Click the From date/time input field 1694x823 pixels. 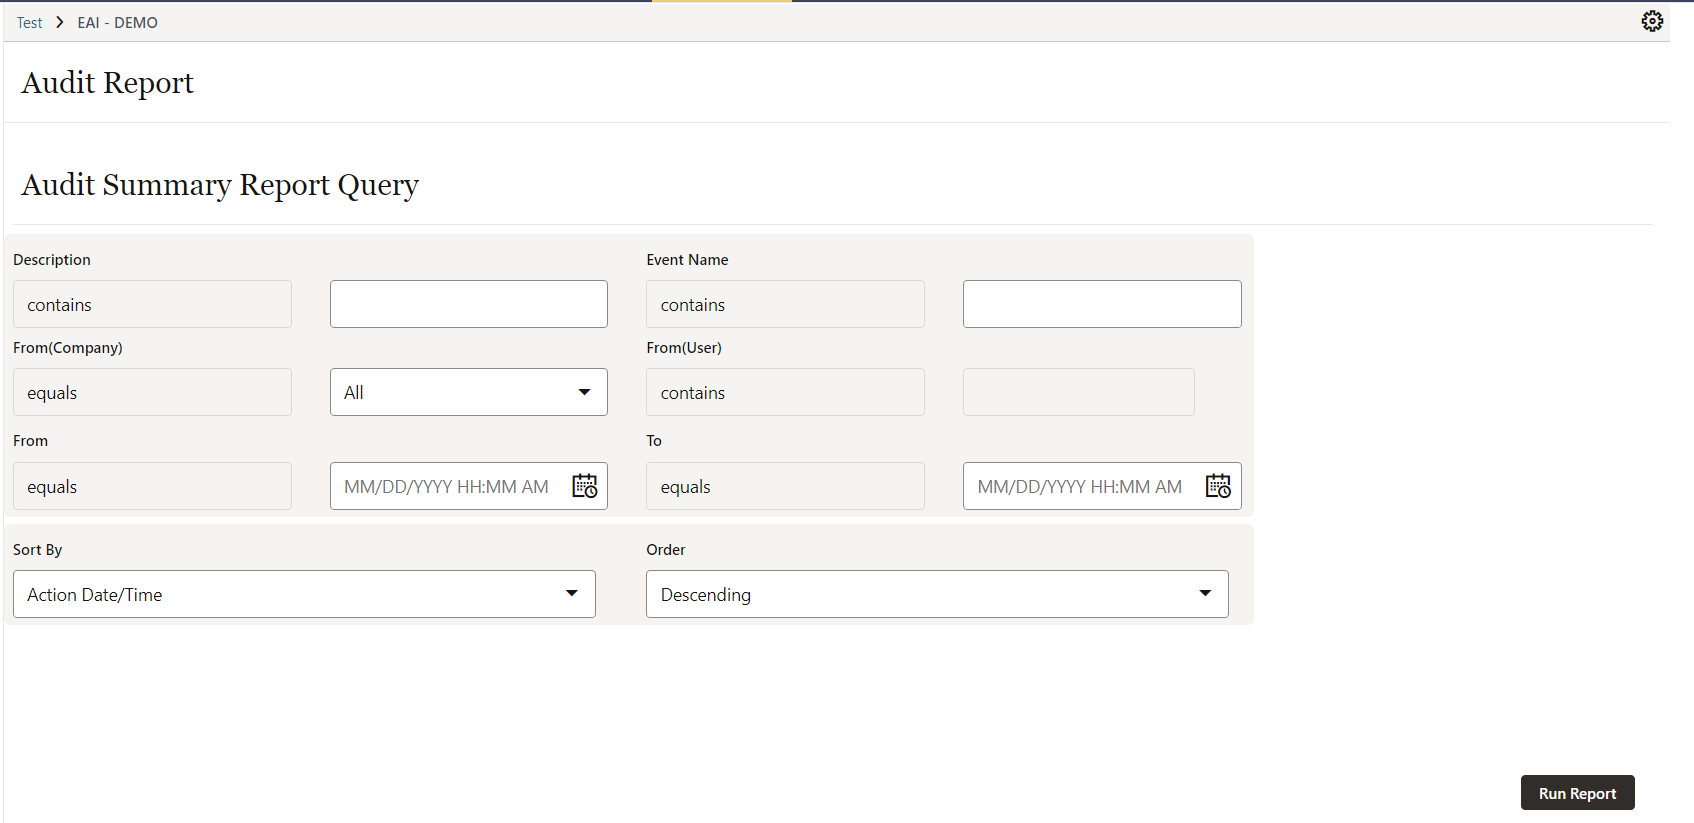tap(447, 486)
